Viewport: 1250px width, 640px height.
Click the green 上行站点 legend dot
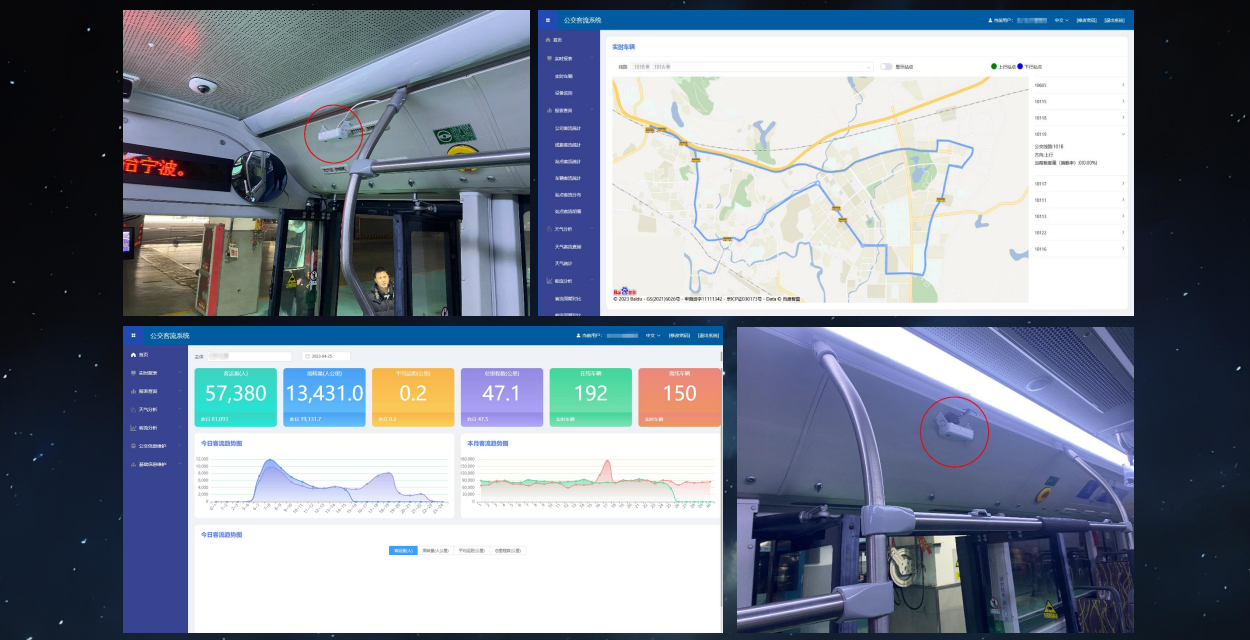pyautogui.click(x=994, y=66)
